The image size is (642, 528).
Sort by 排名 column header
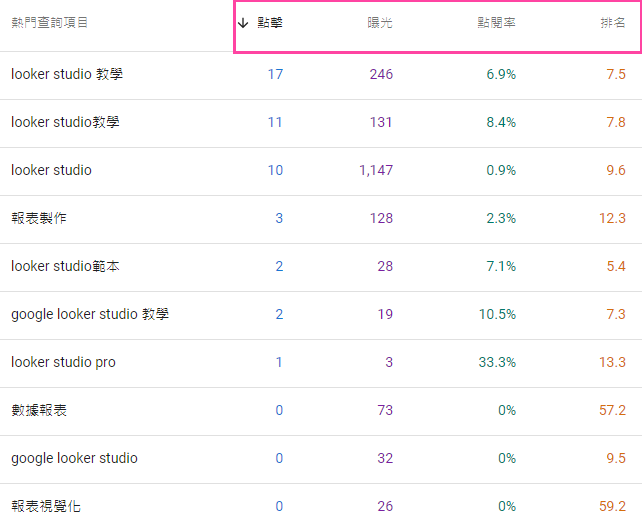613,23
